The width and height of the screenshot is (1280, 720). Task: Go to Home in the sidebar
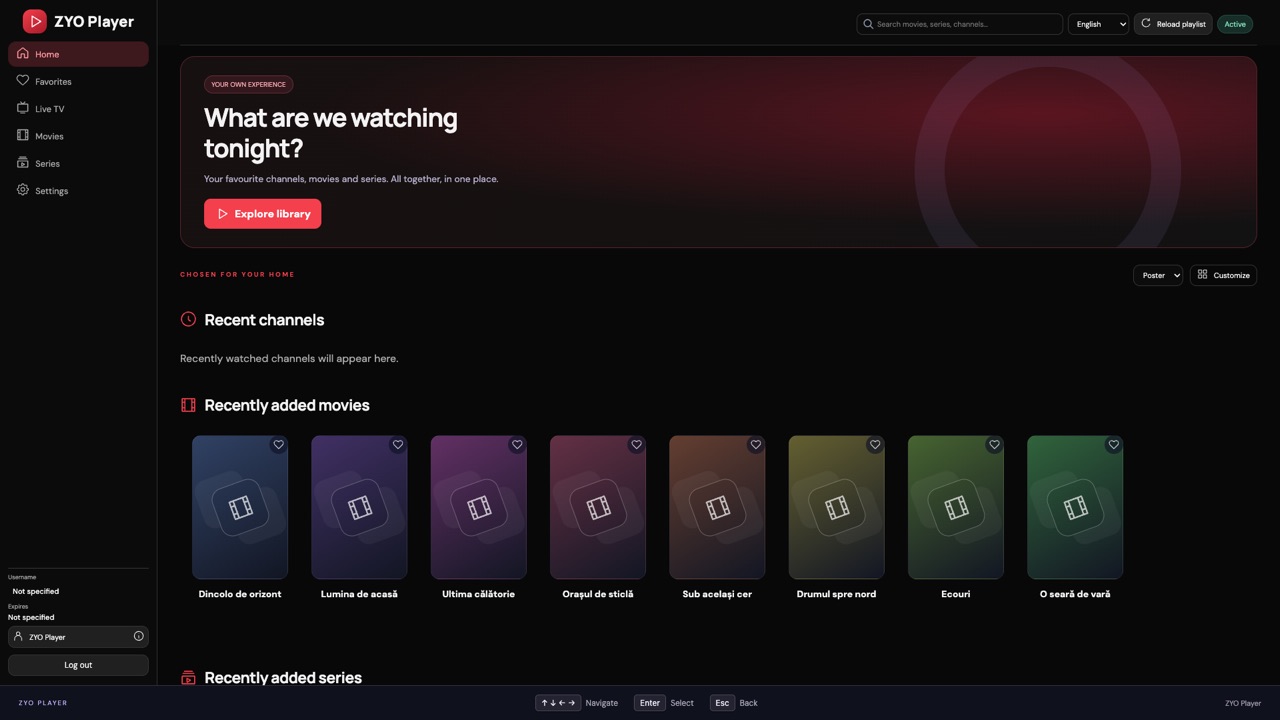coord(78,54)
